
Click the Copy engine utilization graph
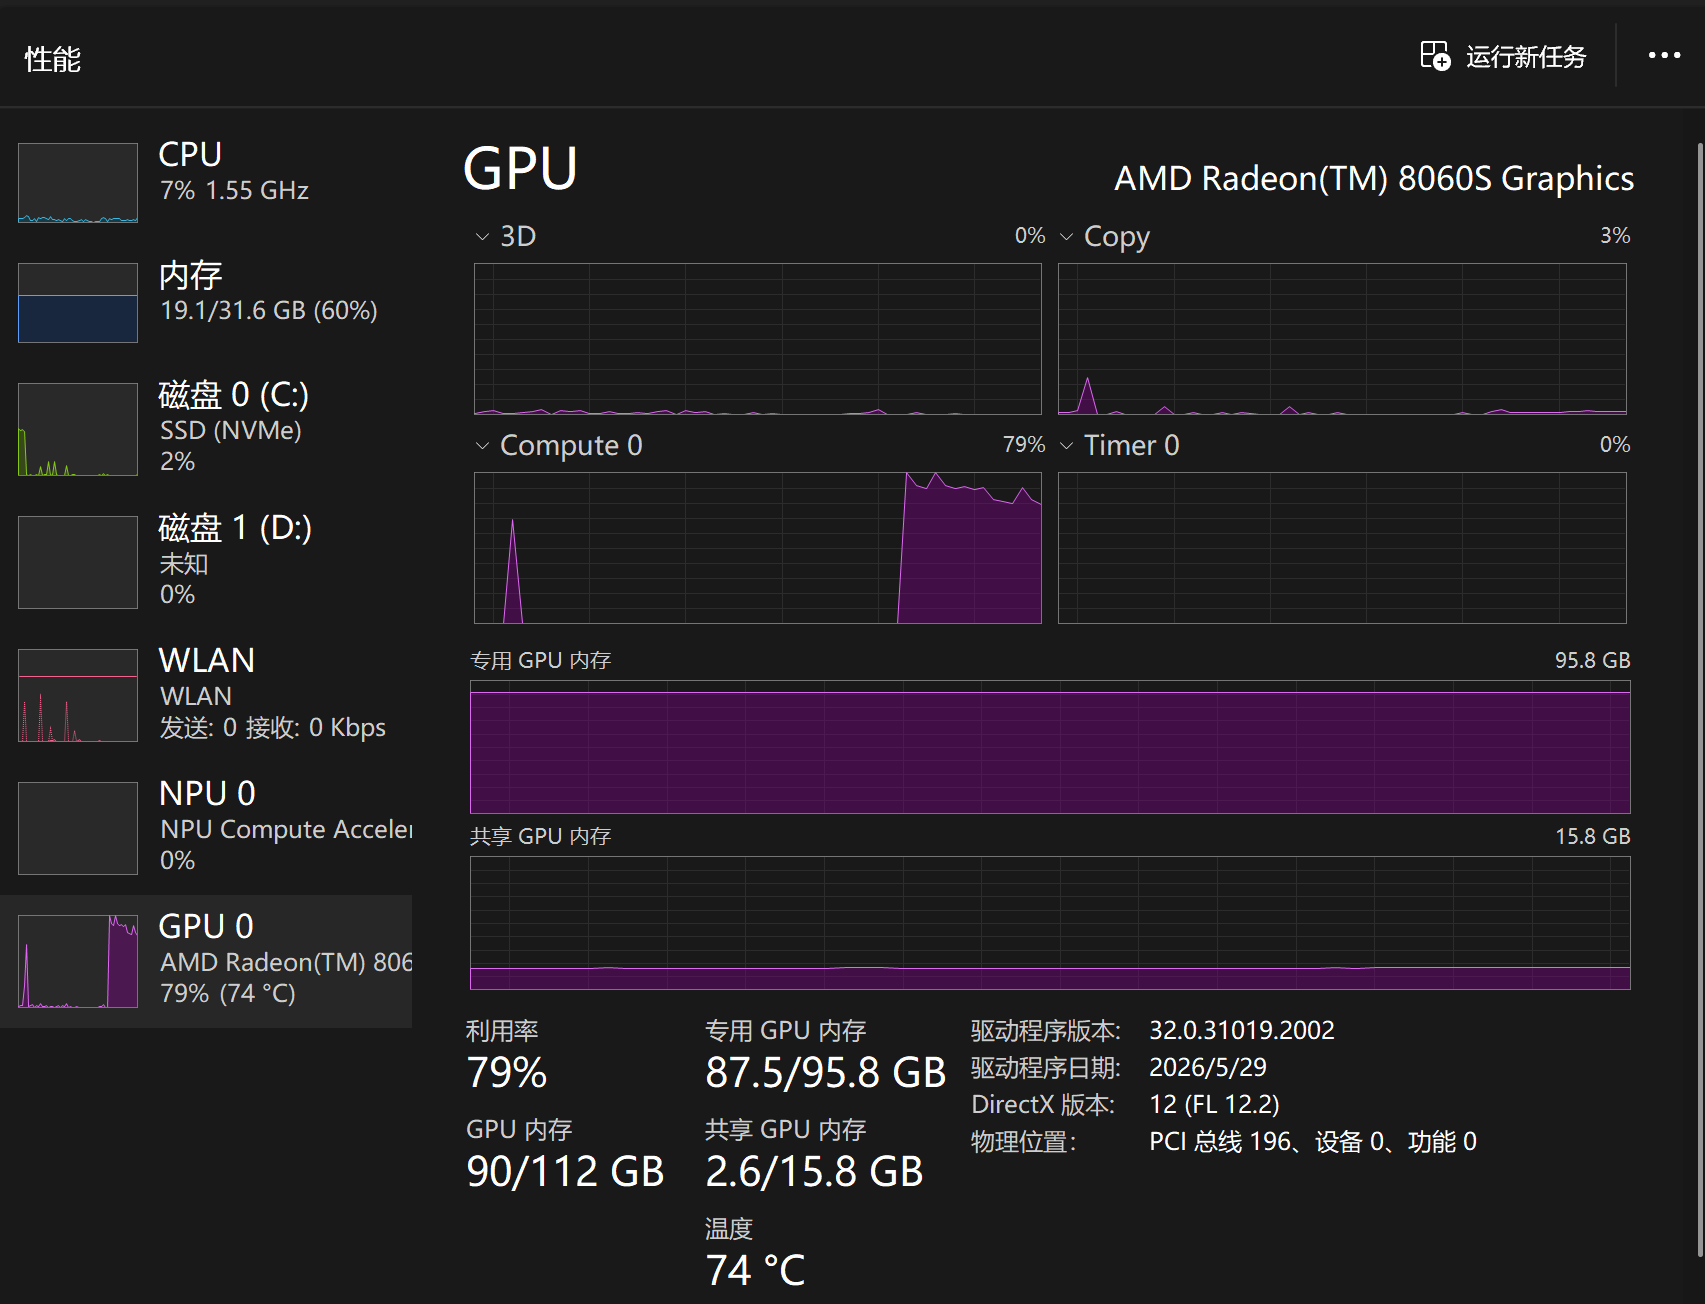tap(1342, 339)
